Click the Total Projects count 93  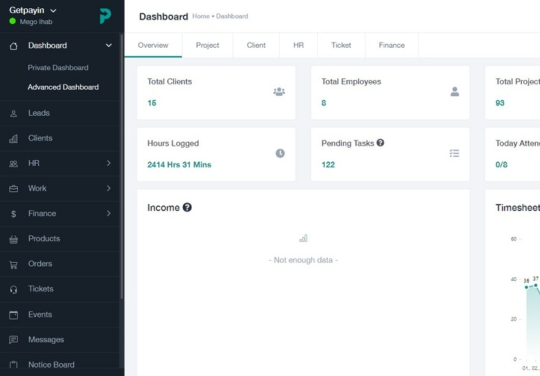[500, 103]
